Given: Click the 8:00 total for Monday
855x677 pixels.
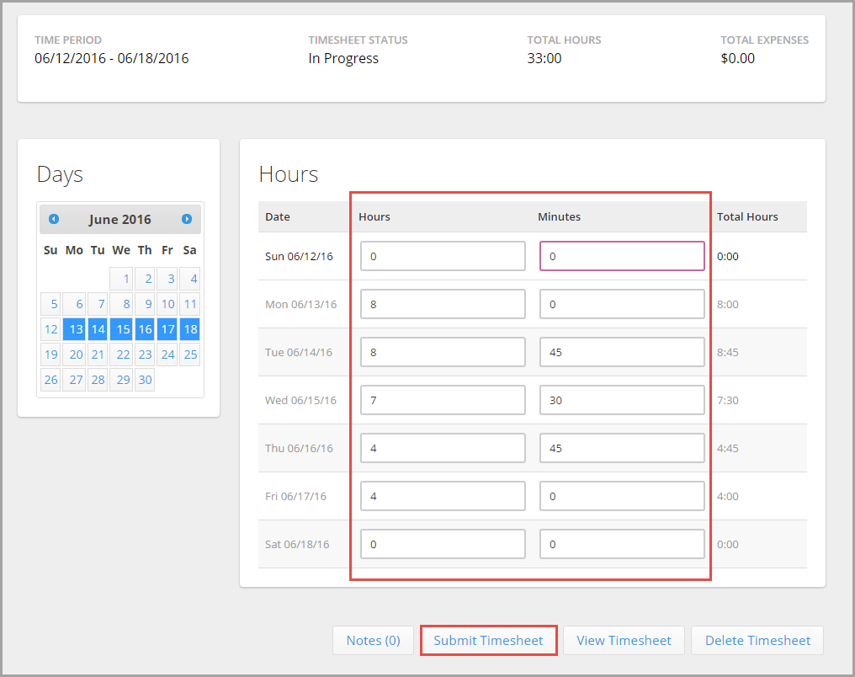Looking at the screenshot, I should (x=728, y=304).
